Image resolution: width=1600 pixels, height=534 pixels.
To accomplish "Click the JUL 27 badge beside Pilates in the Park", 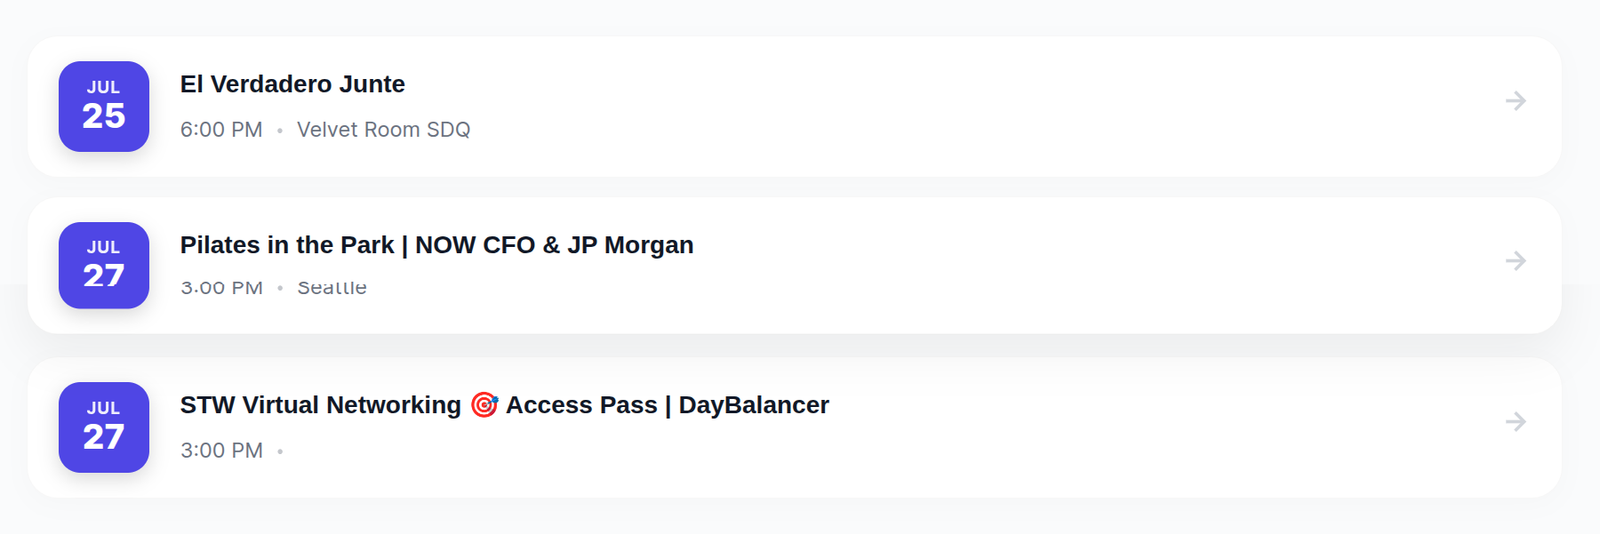I will click(x=104, y=266).
